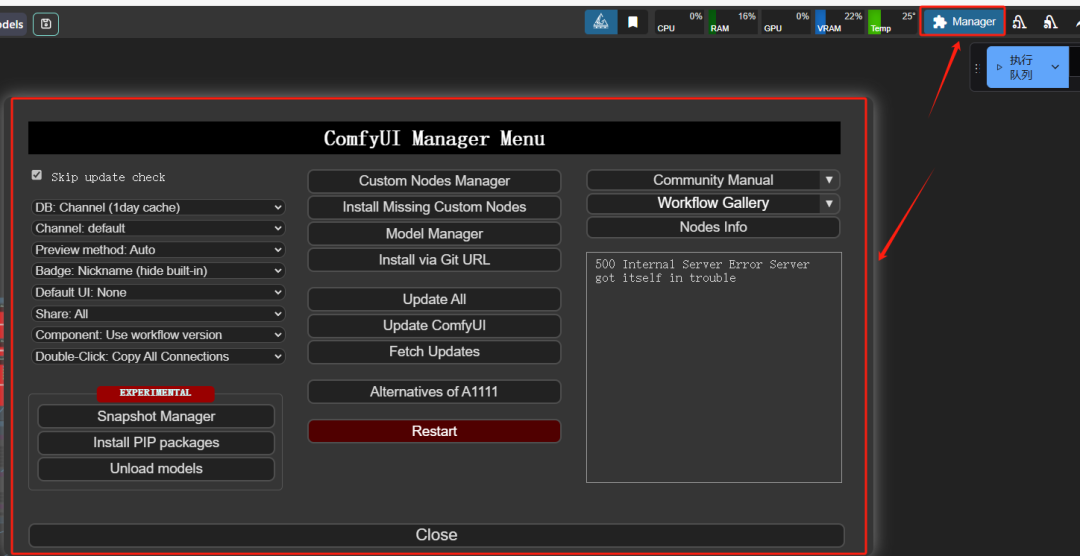Toggle the Skip update check checkbox

(37, 176)
